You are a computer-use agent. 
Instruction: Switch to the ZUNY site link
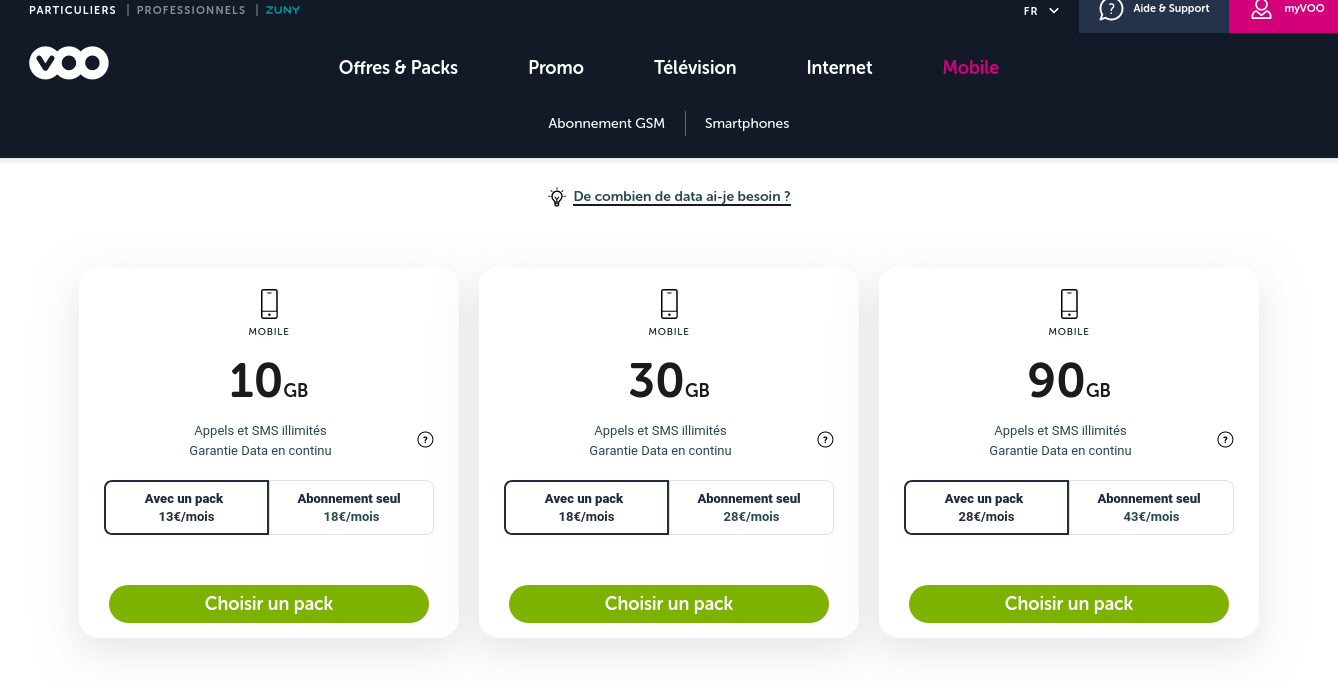(282, 10)
